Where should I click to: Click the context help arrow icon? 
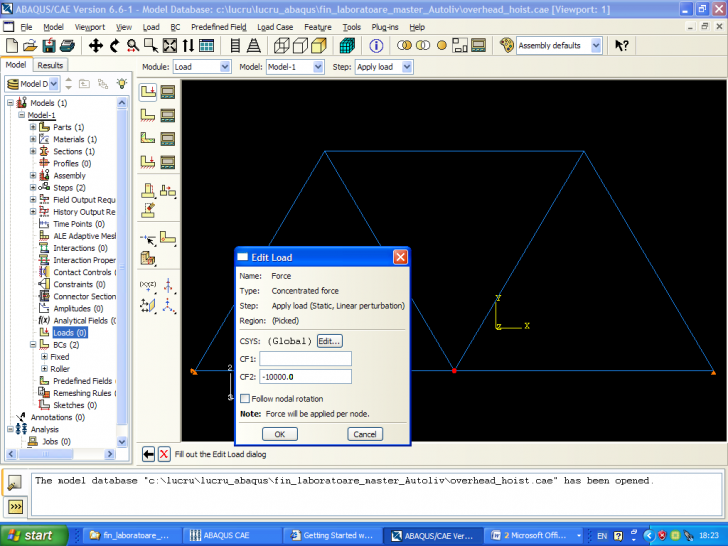coord(621,46)
